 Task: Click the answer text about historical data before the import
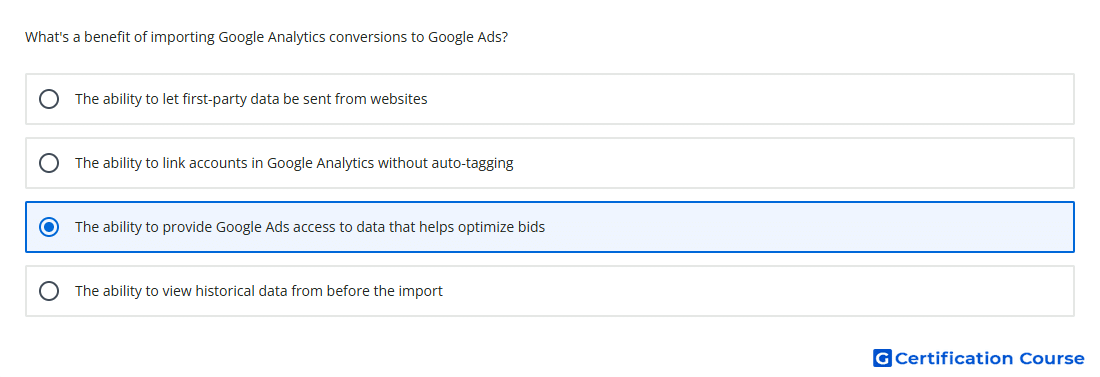259,291
